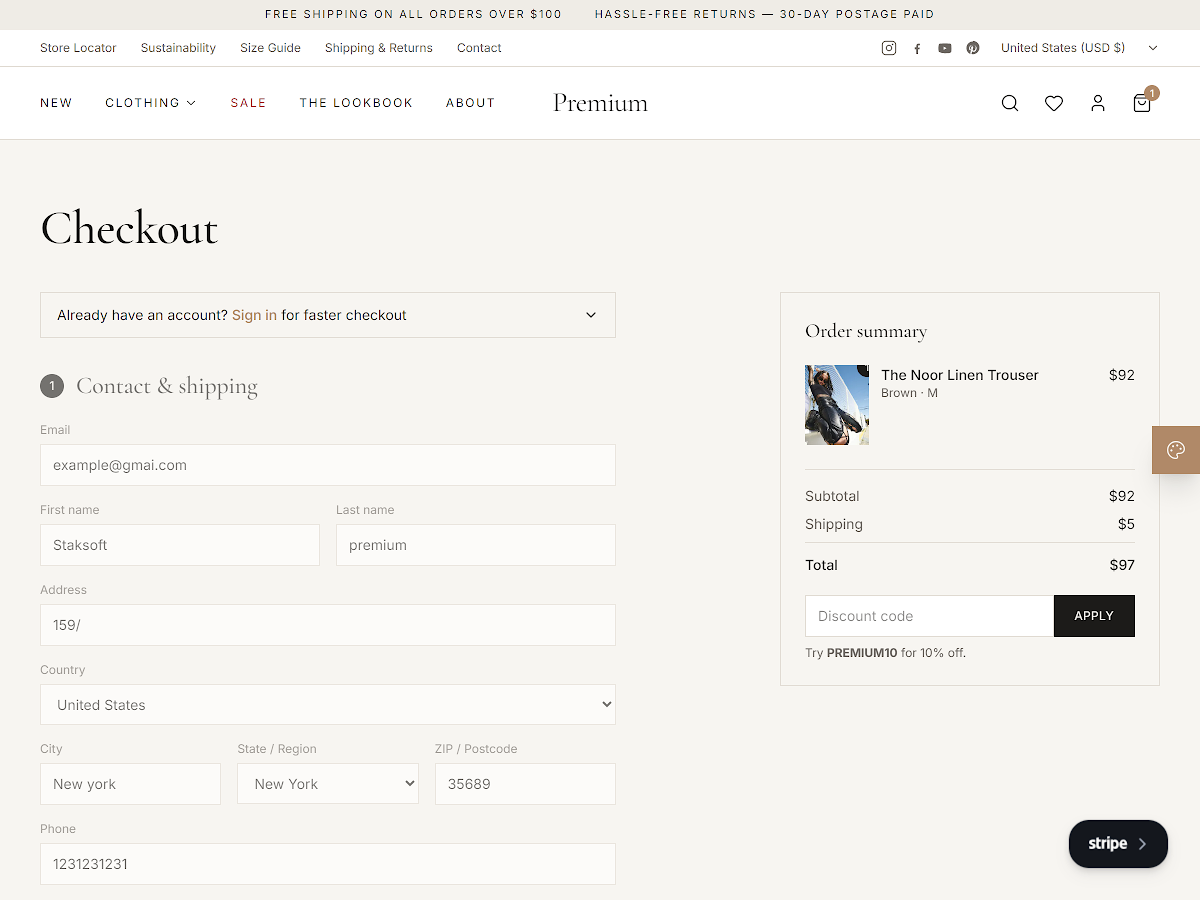
Task: Go to the New menu item
Action: (x=56, y=103)
